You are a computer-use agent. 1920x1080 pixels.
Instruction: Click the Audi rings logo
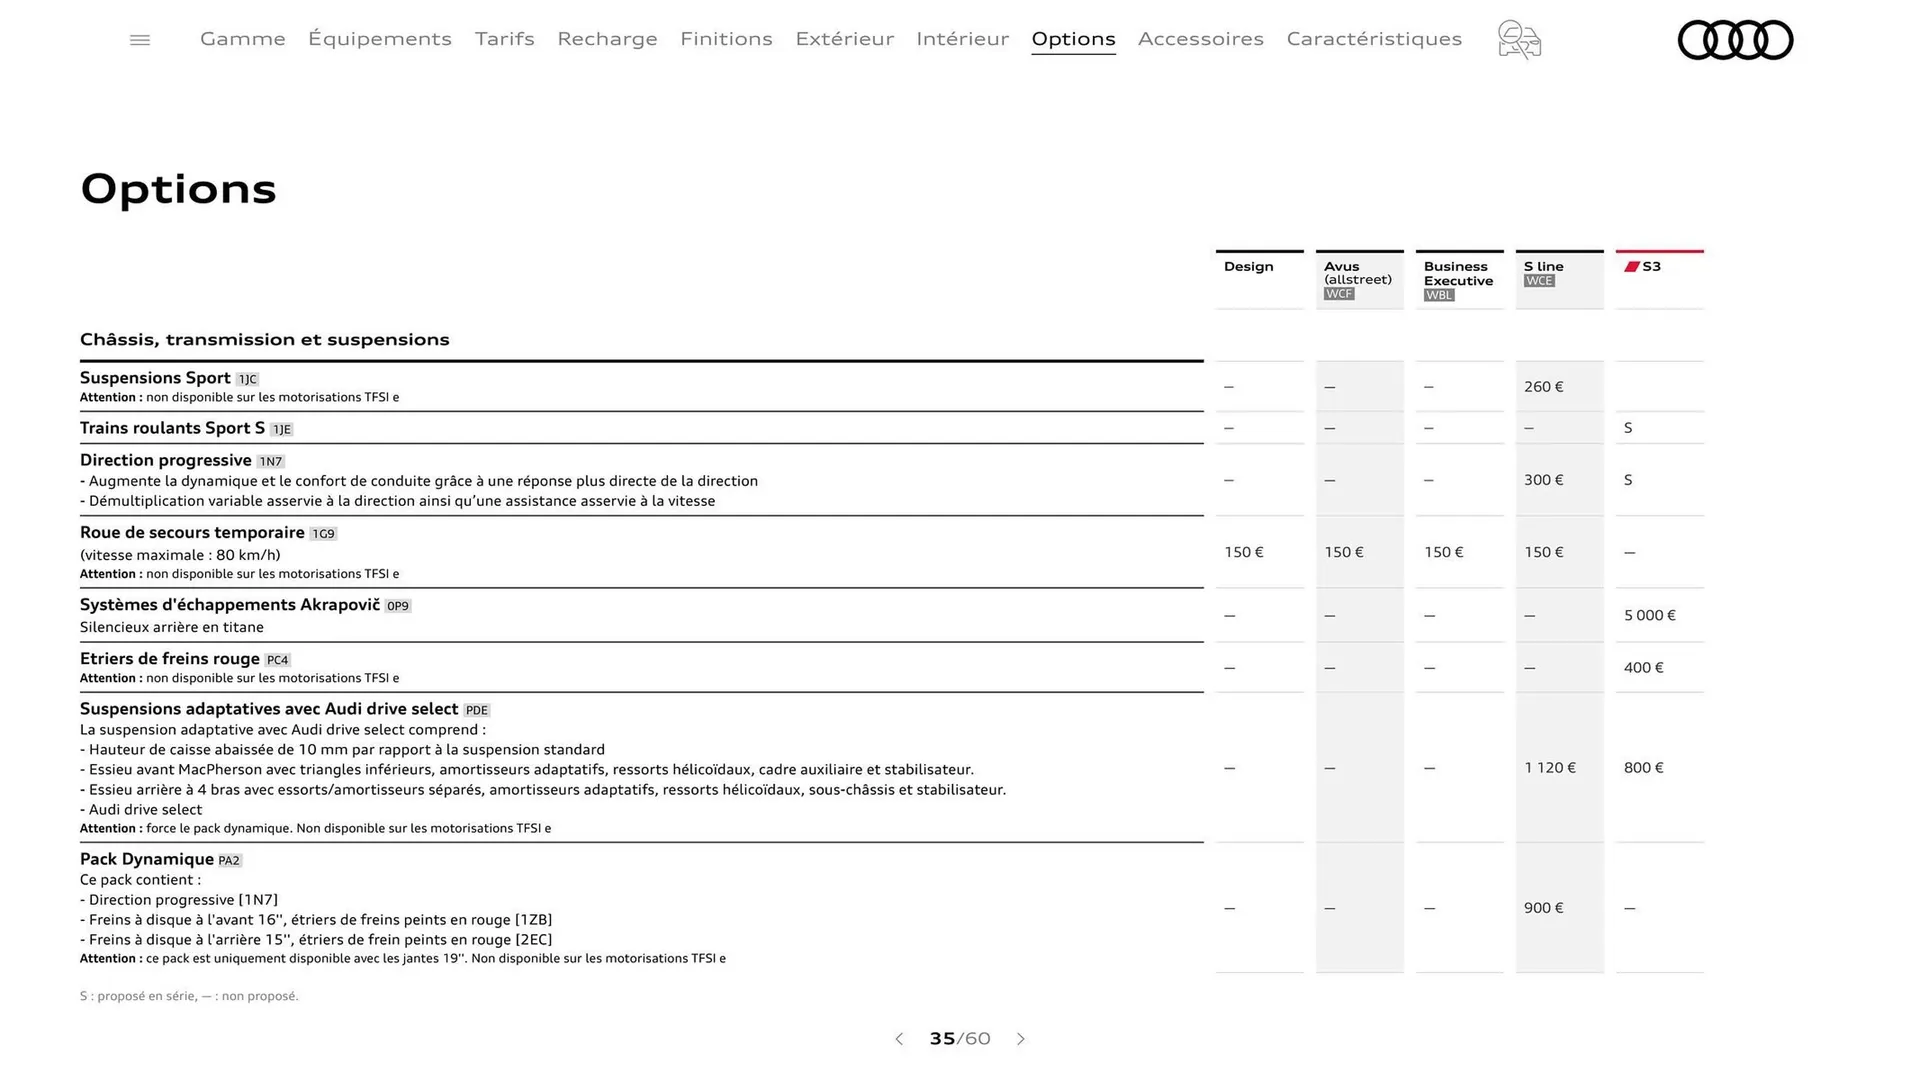tap(1735, 40)
